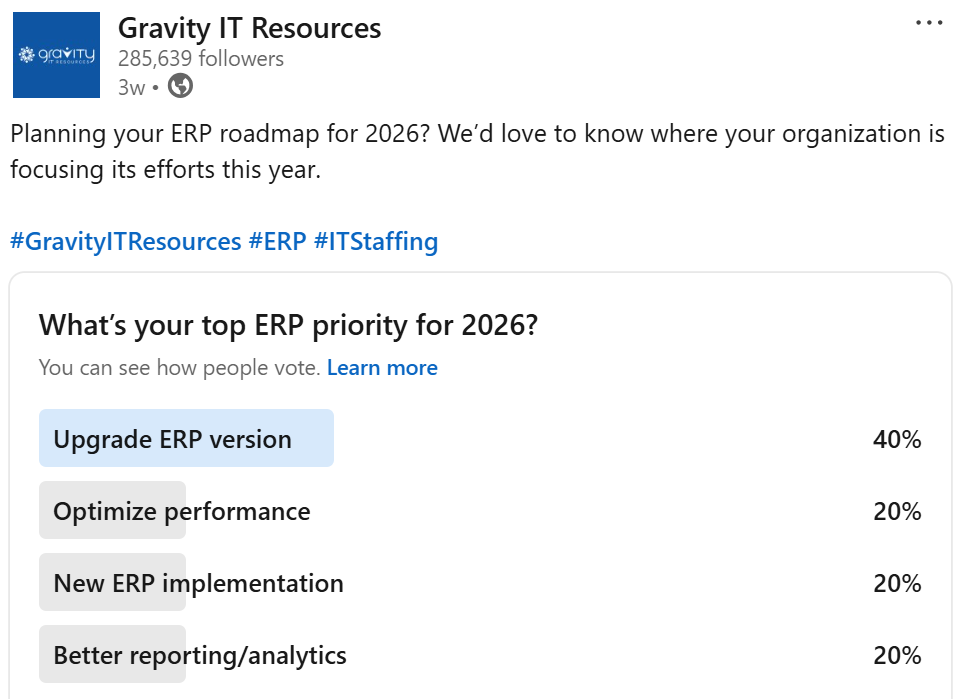Click the globe public visibility icon
The width and height of the screenshot is (970, 699).
tap(181, 86)
